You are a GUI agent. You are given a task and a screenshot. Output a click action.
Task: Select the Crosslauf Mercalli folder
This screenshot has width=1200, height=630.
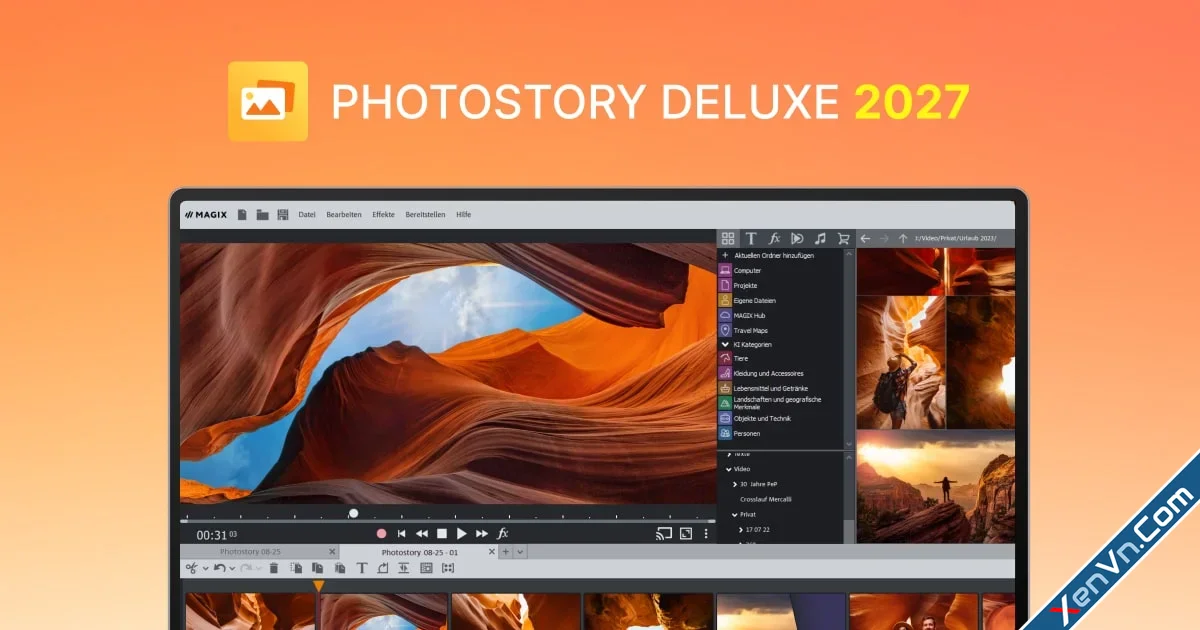[766, 499]
